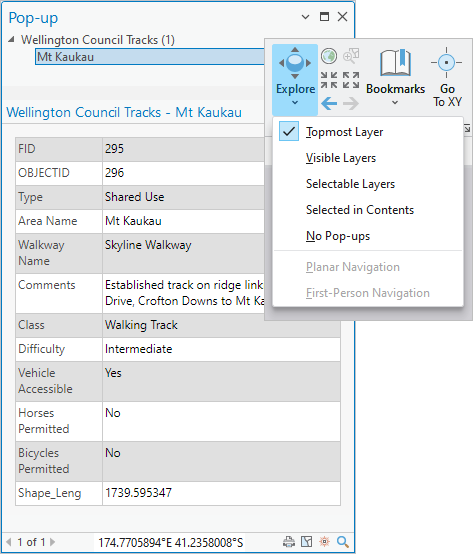Image resolution: width=473 pixels, height=554 pixels.
Task: Open the Explore dropdown arrow
Action: tap(295, 102)
